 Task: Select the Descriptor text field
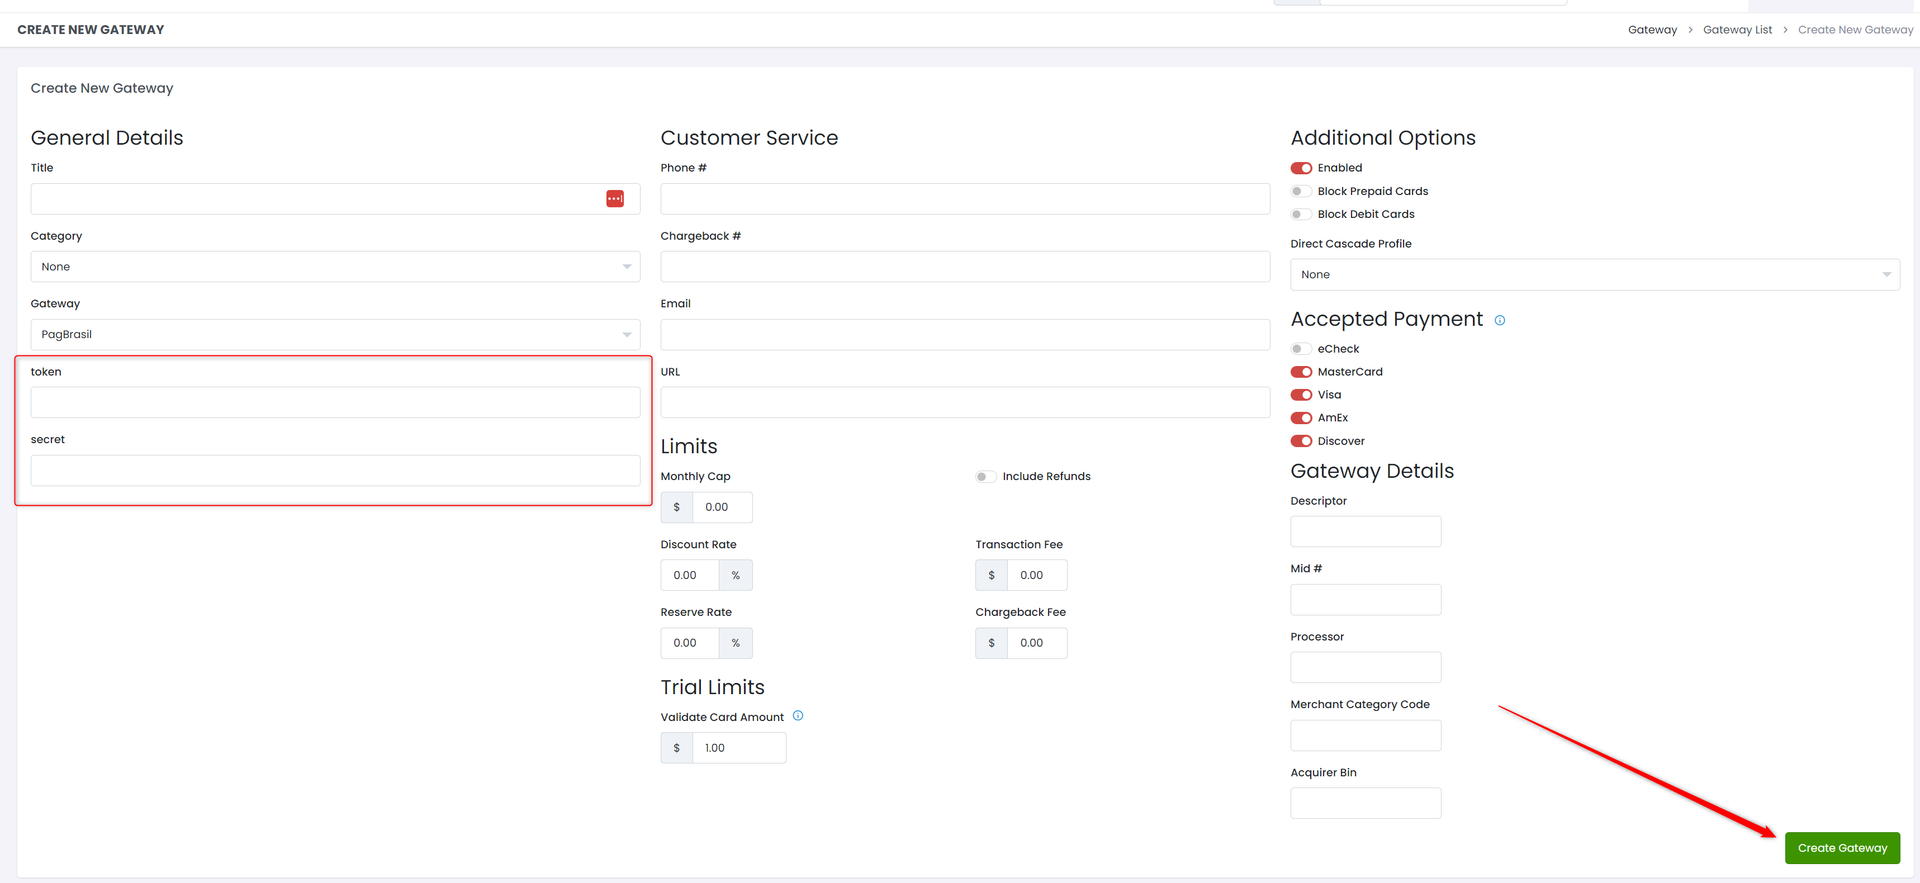1365,532
